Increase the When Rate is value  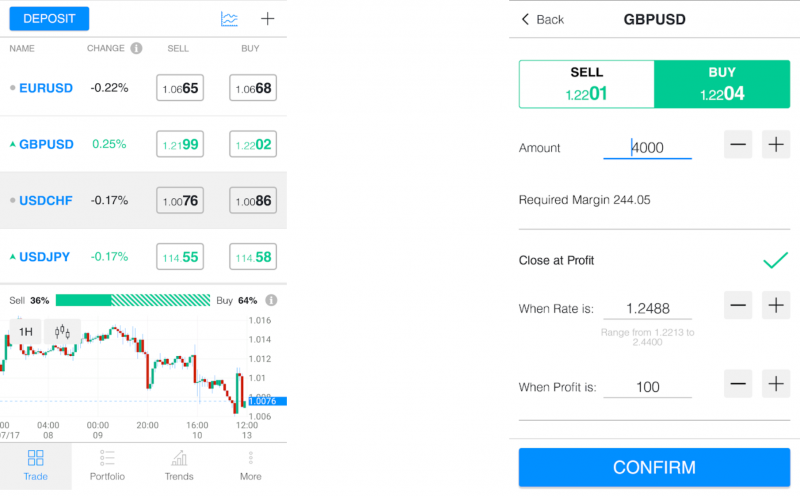776,305
